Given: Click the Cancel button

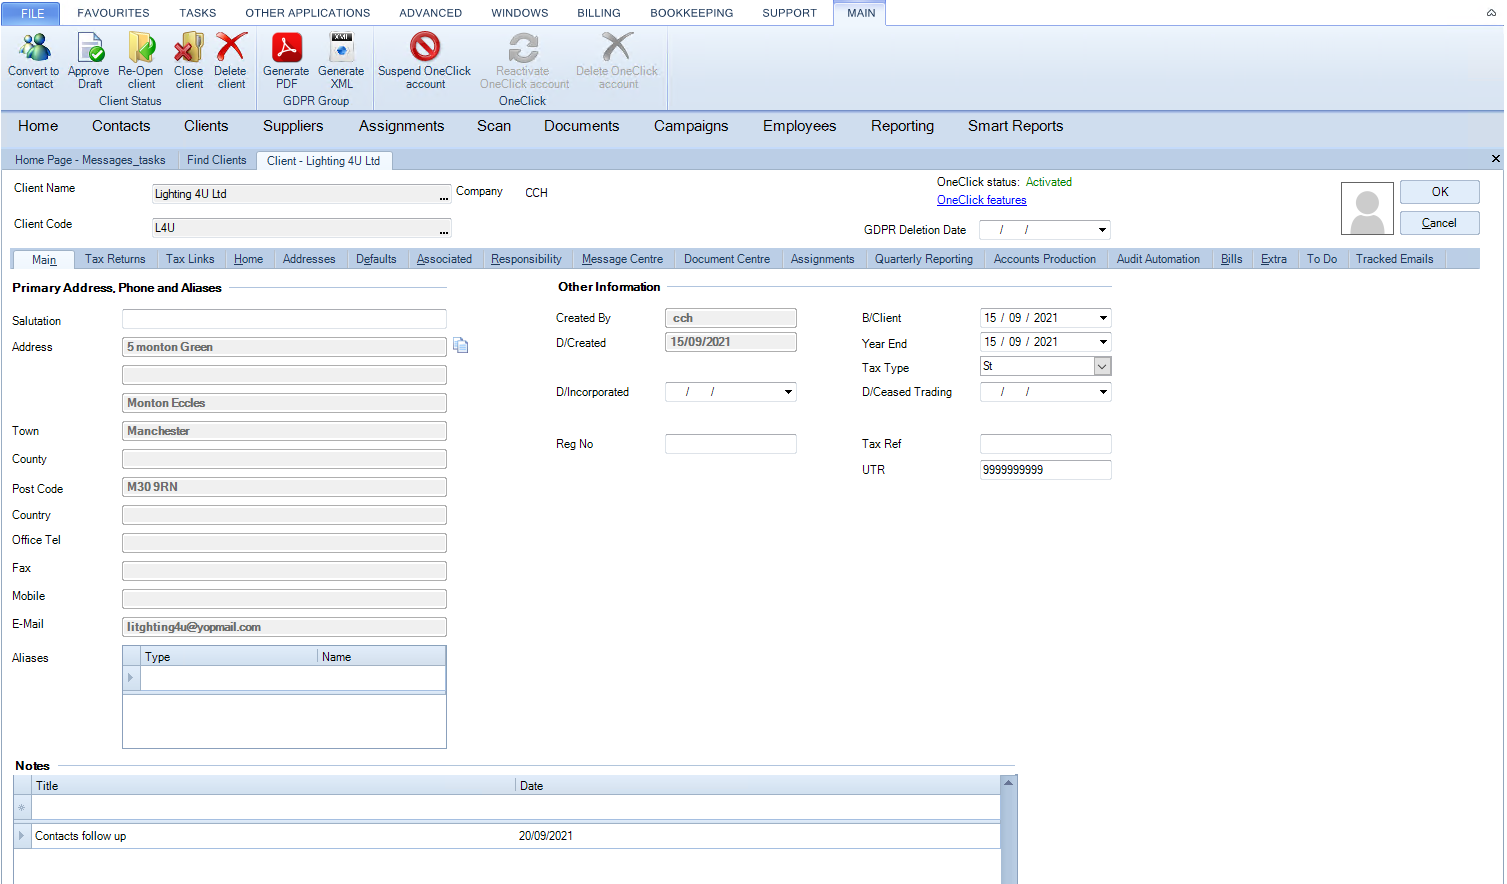Looking at the screenshot, I should (x=1439, y=223).
